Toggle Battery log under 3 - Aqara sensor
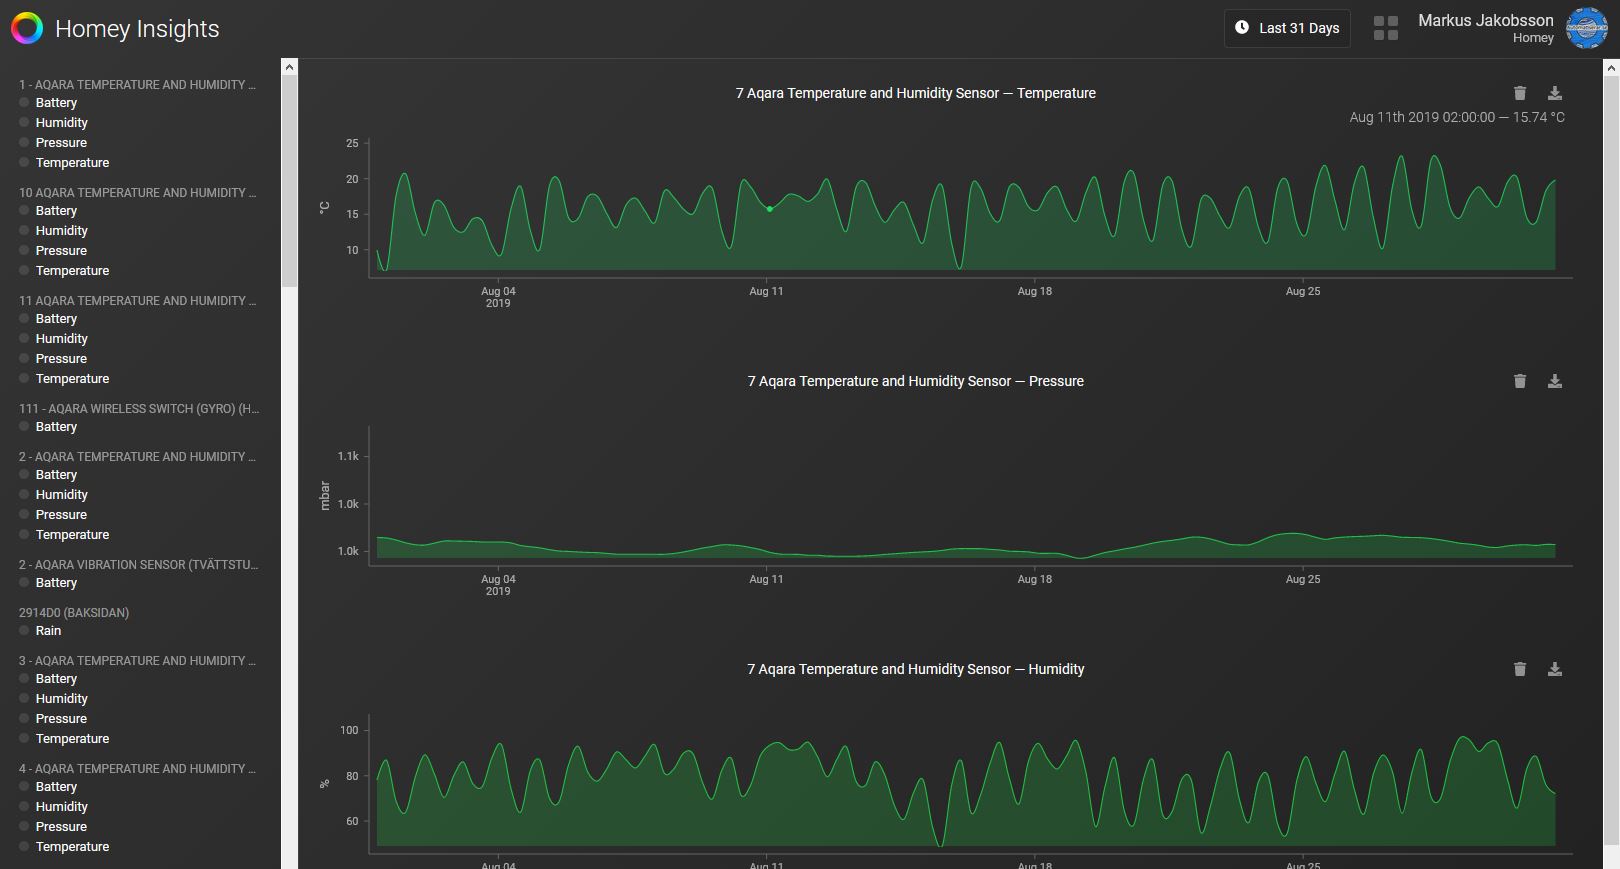The image size is (1620, 869). pyautogui.click(x=48, y=679)
